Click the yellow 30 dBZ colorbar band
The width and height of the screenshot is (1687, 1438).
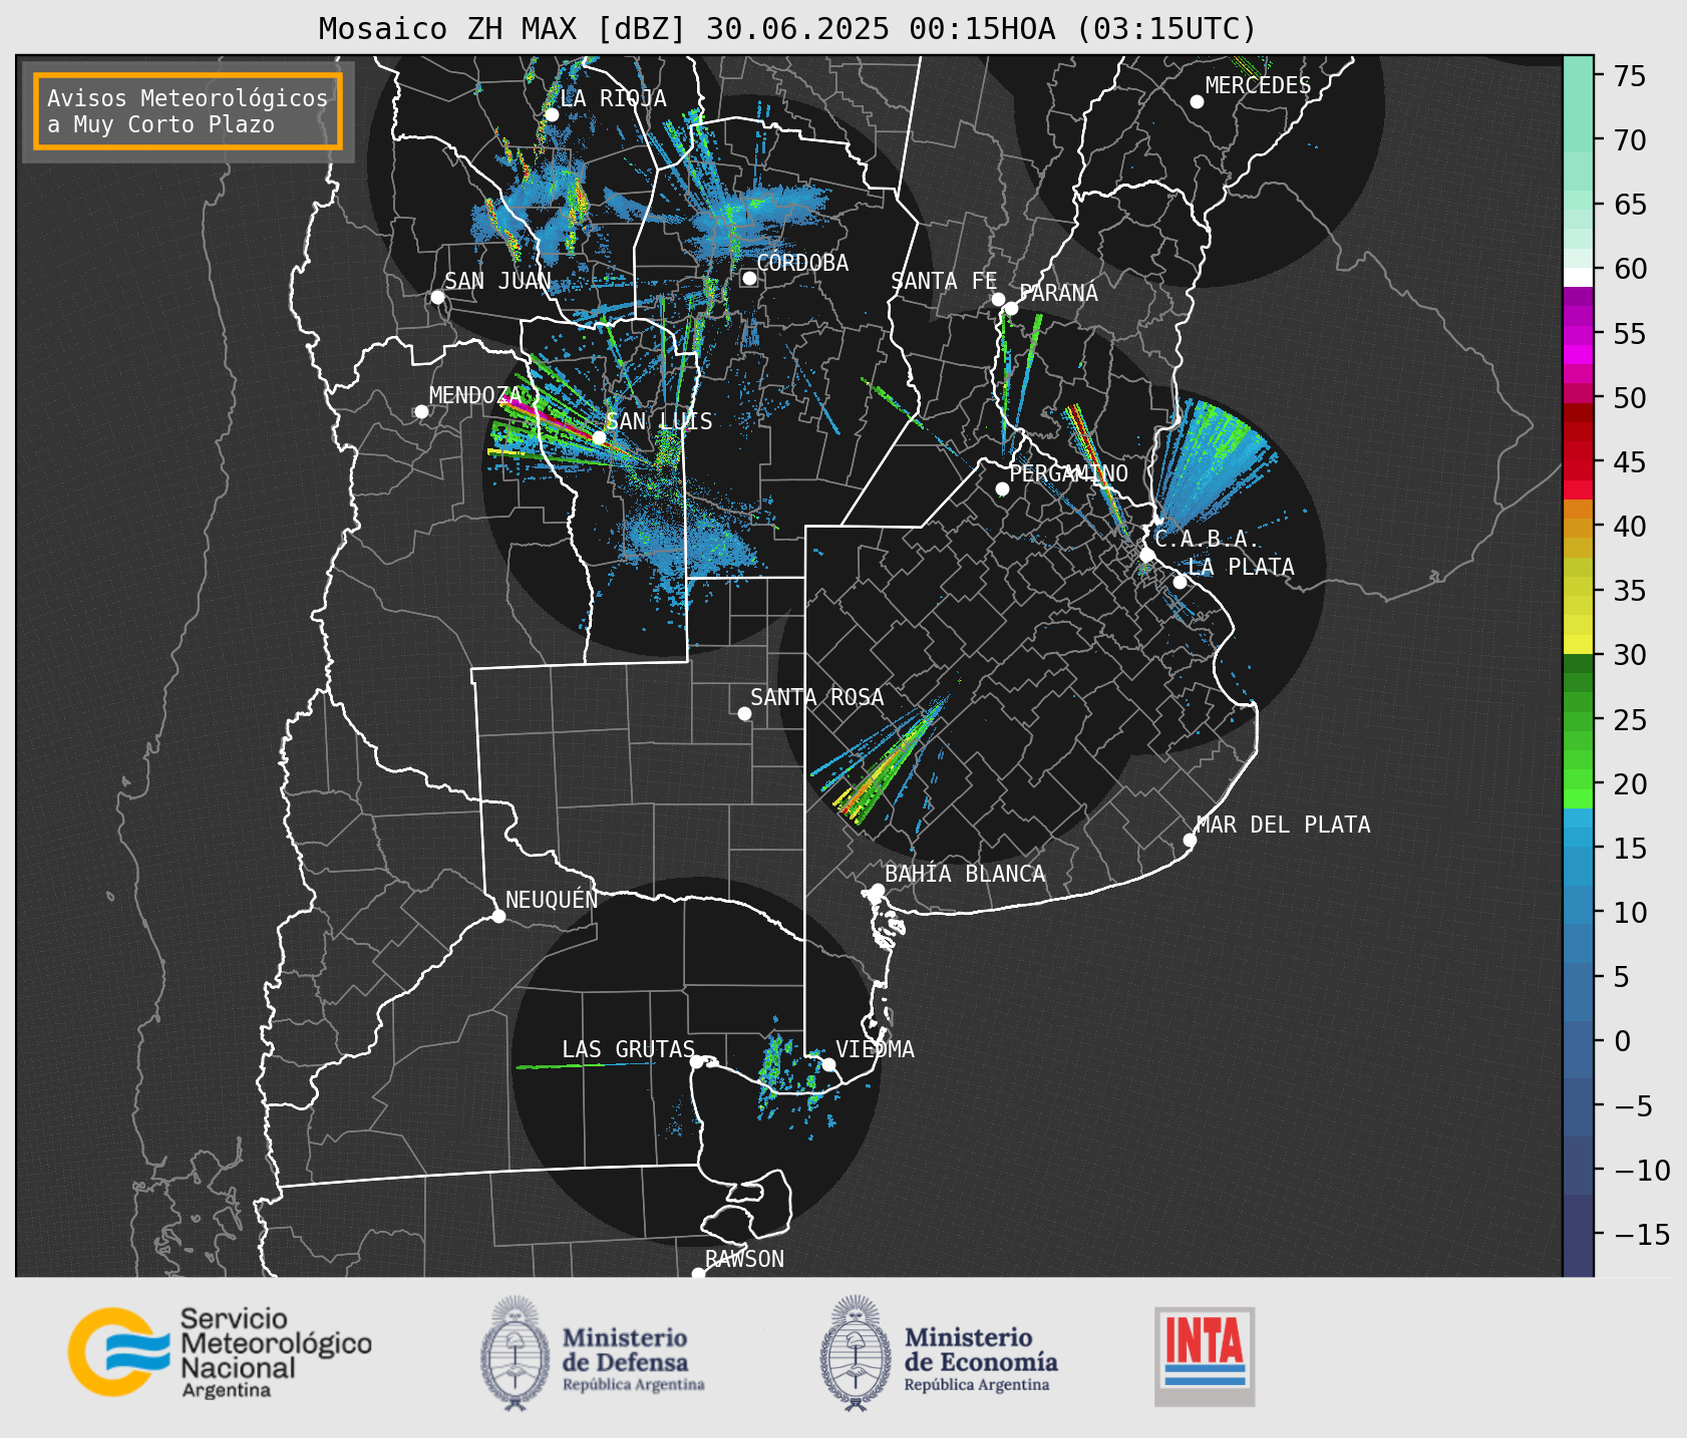(x=1578, y=645)
